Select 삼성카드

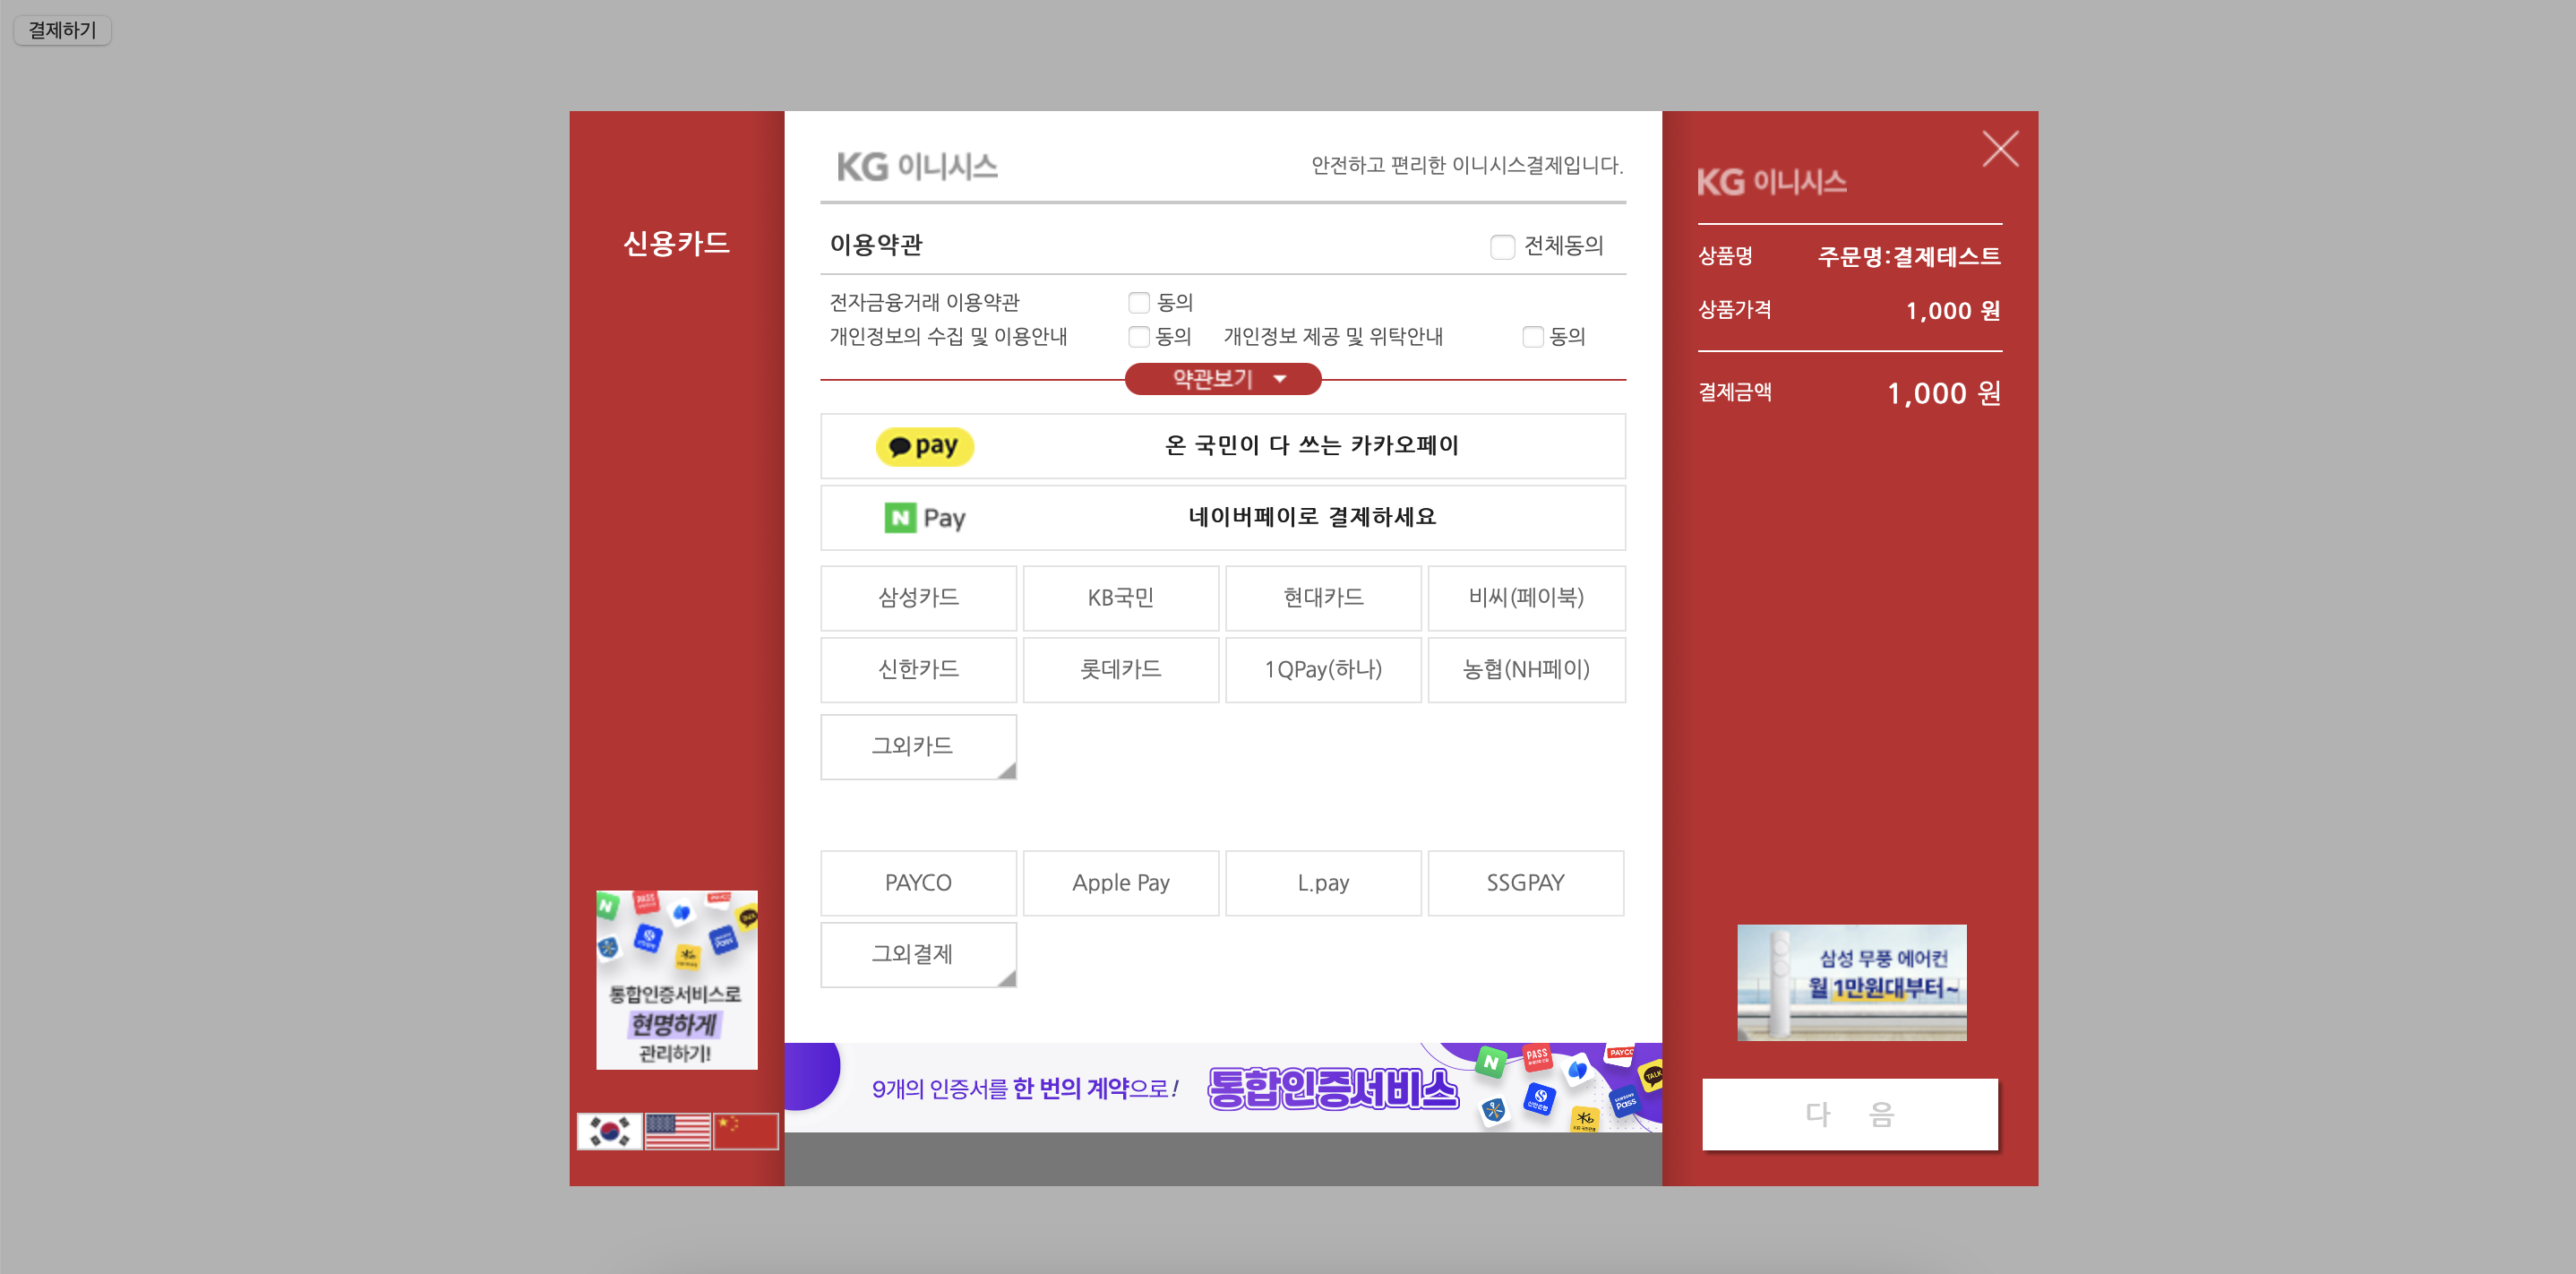point(918,598)
